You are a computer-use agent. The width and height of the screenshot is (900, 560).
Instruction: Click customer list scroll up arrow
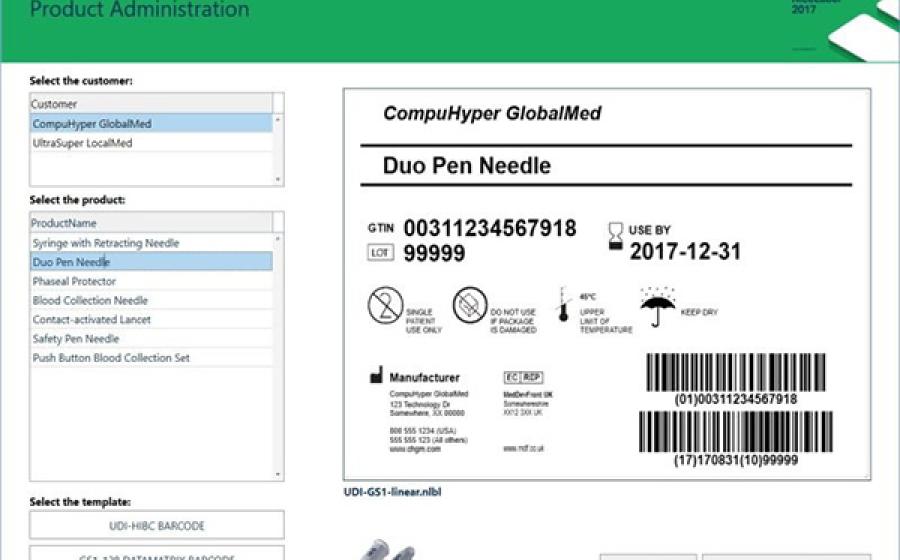(278, 120)
